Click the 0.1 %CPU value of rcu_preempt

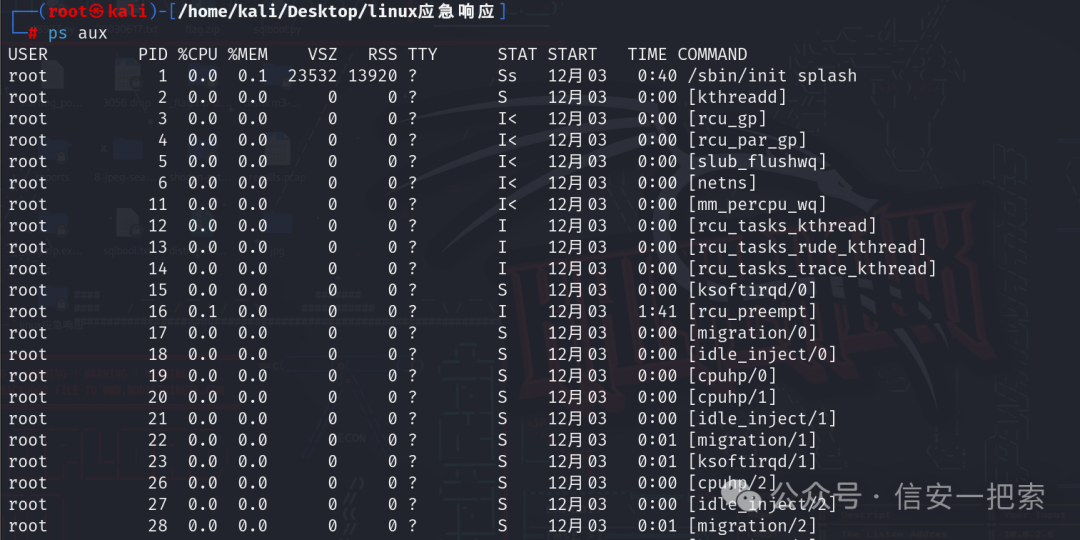[202, 311]
